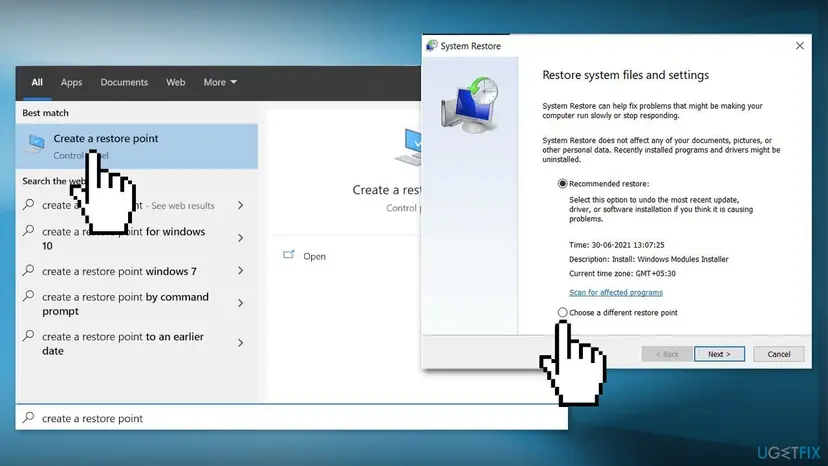This screenshot has height=466, width=828.
Task: Select Choose a different restore point option
Action: pos(562,312)
